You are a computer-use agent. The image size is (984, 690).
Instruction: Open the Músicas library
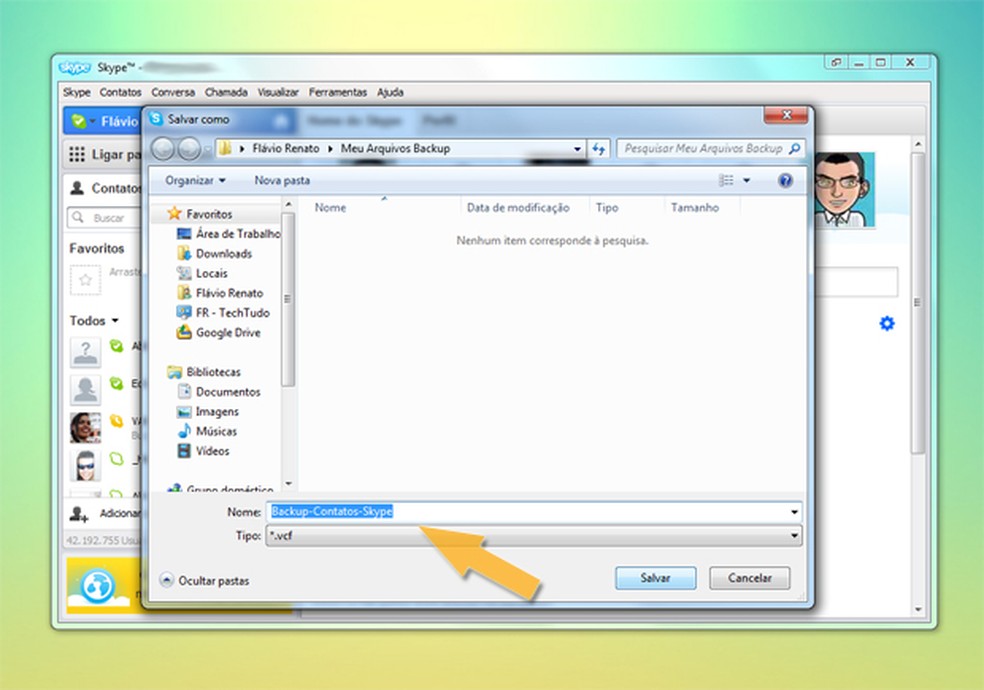[216, 431]
